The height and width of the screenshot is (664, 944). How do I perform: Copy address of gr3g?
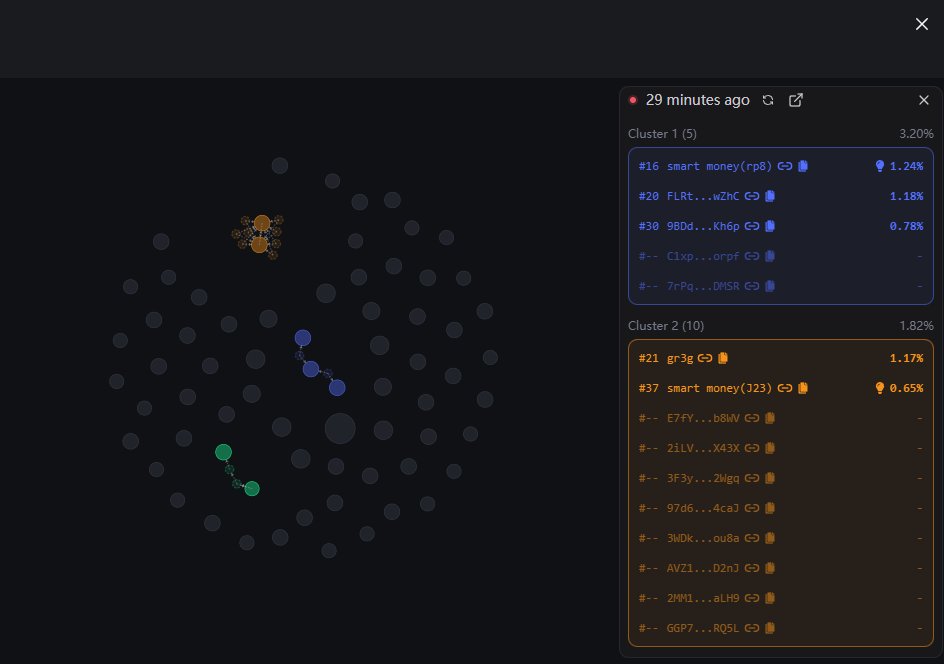coord(723,358)
